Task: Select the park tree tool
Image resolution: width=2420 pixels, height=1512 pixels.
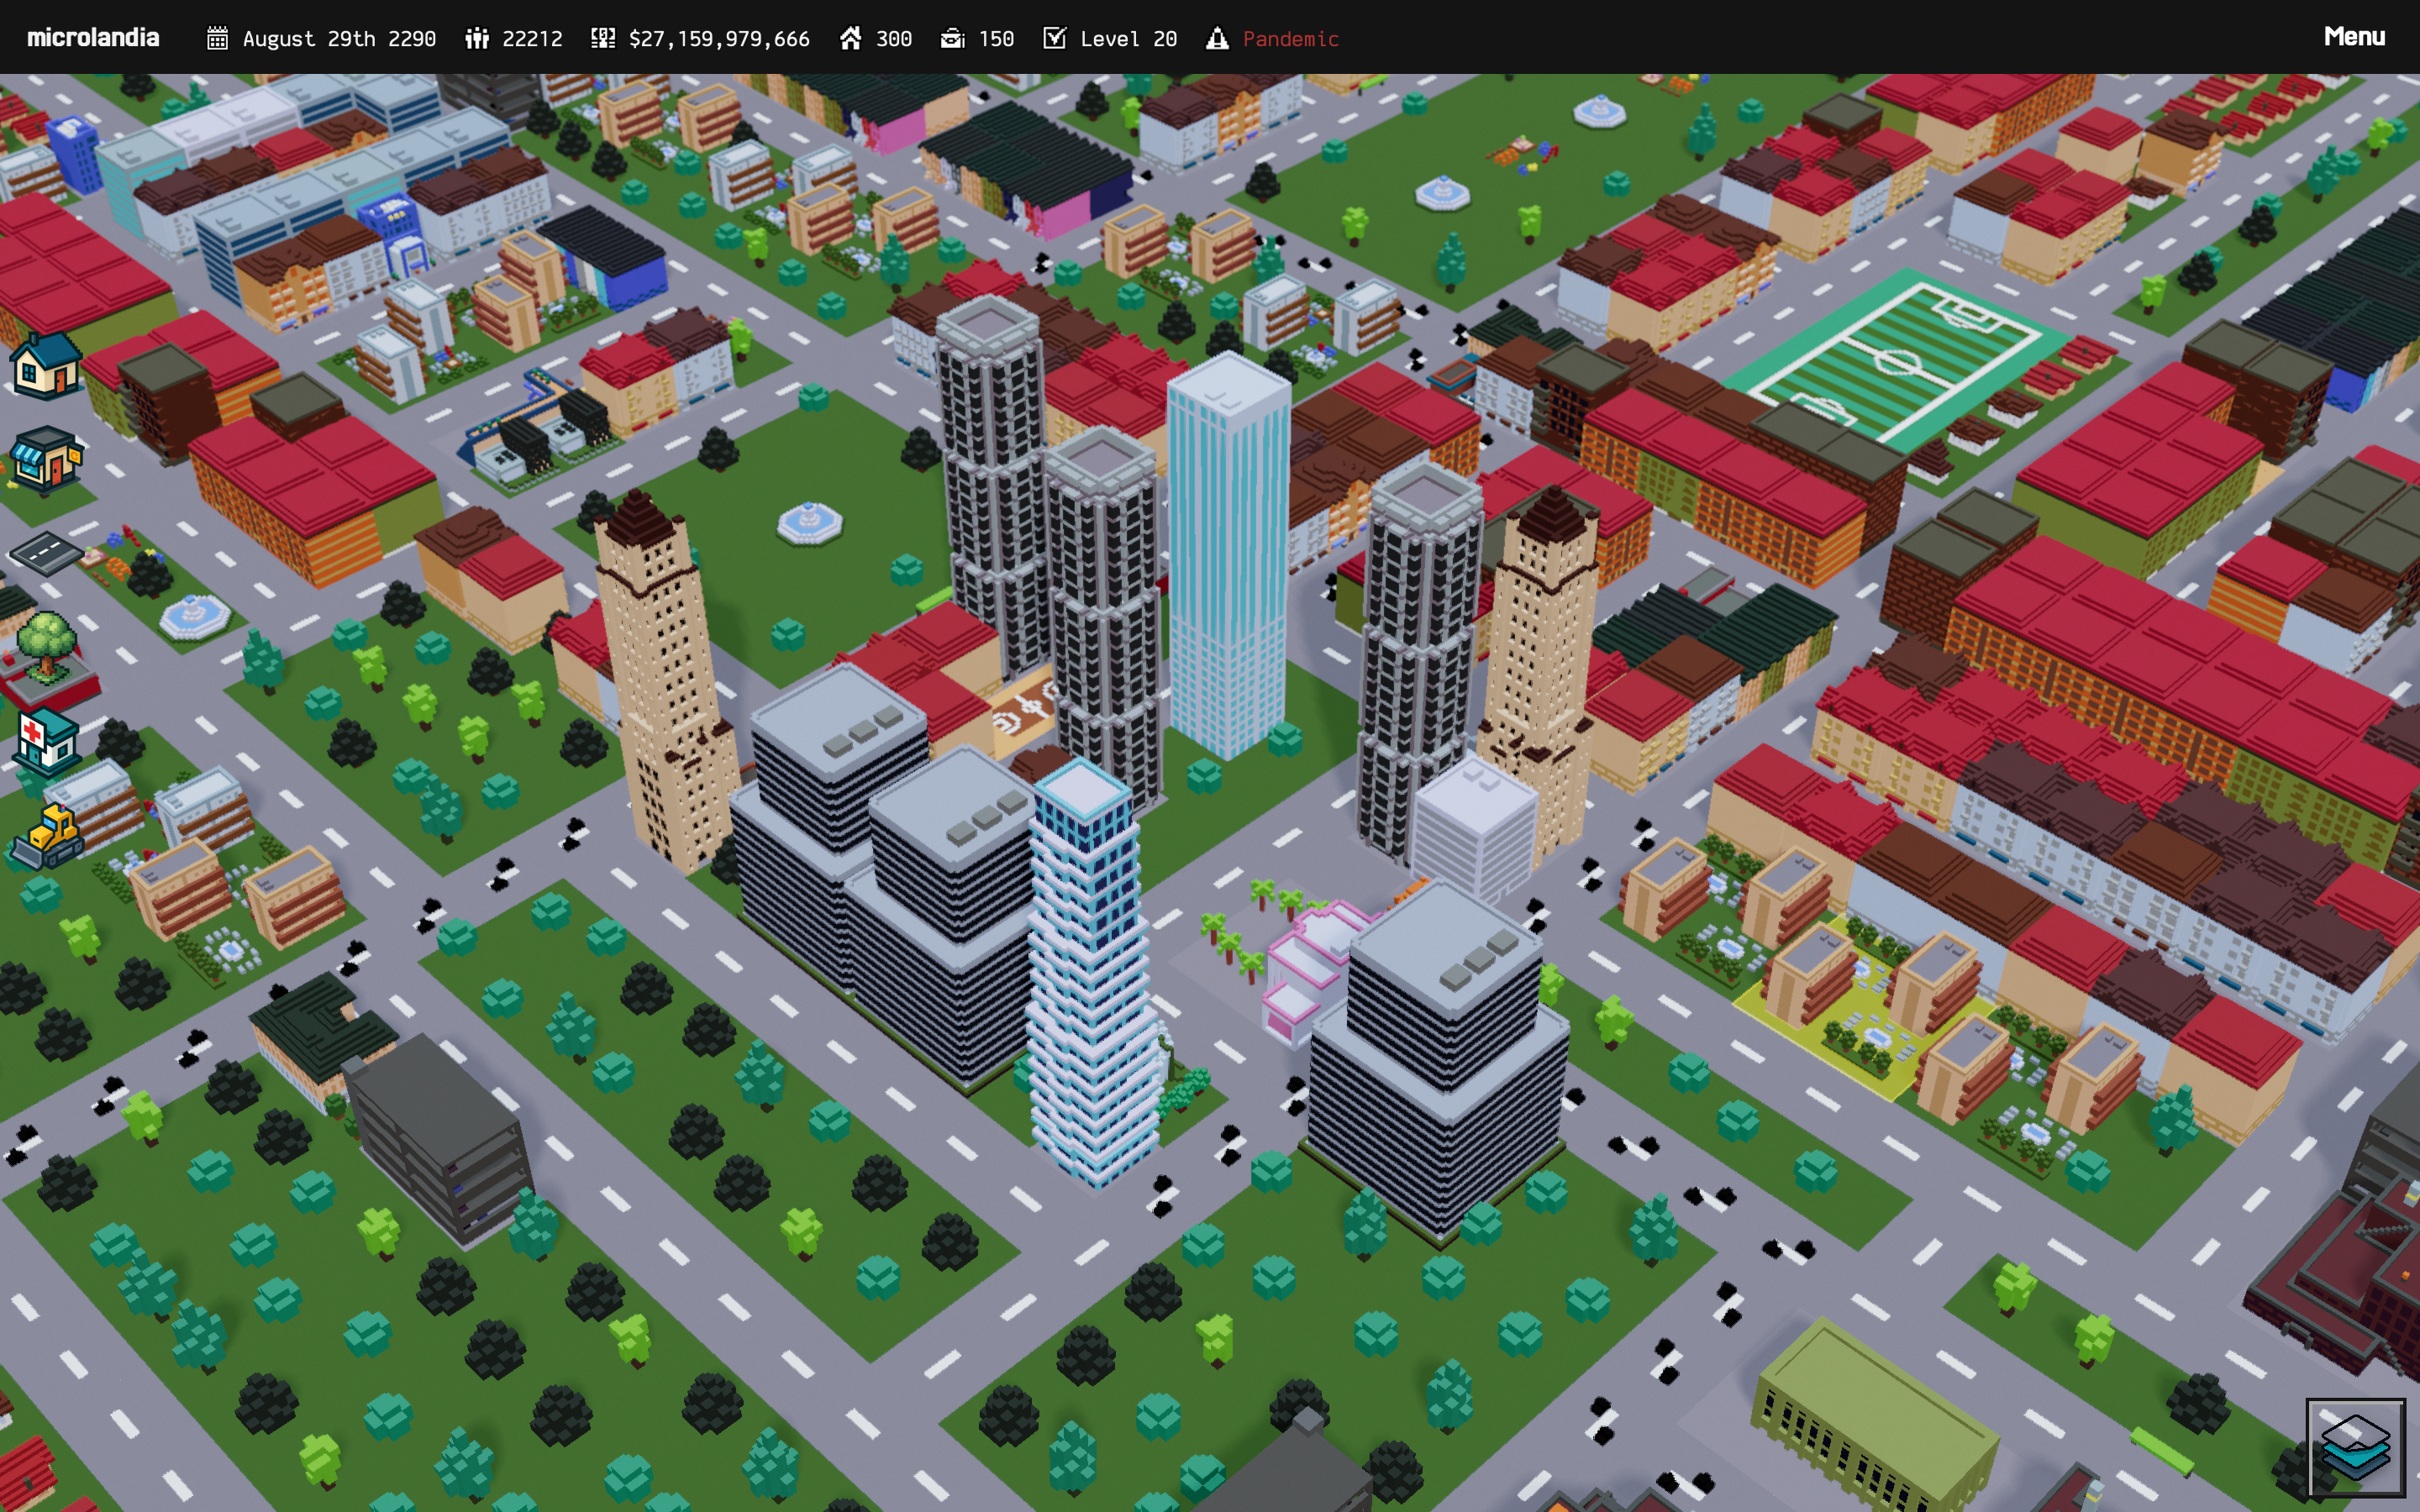Action: [x=45, y=646]
